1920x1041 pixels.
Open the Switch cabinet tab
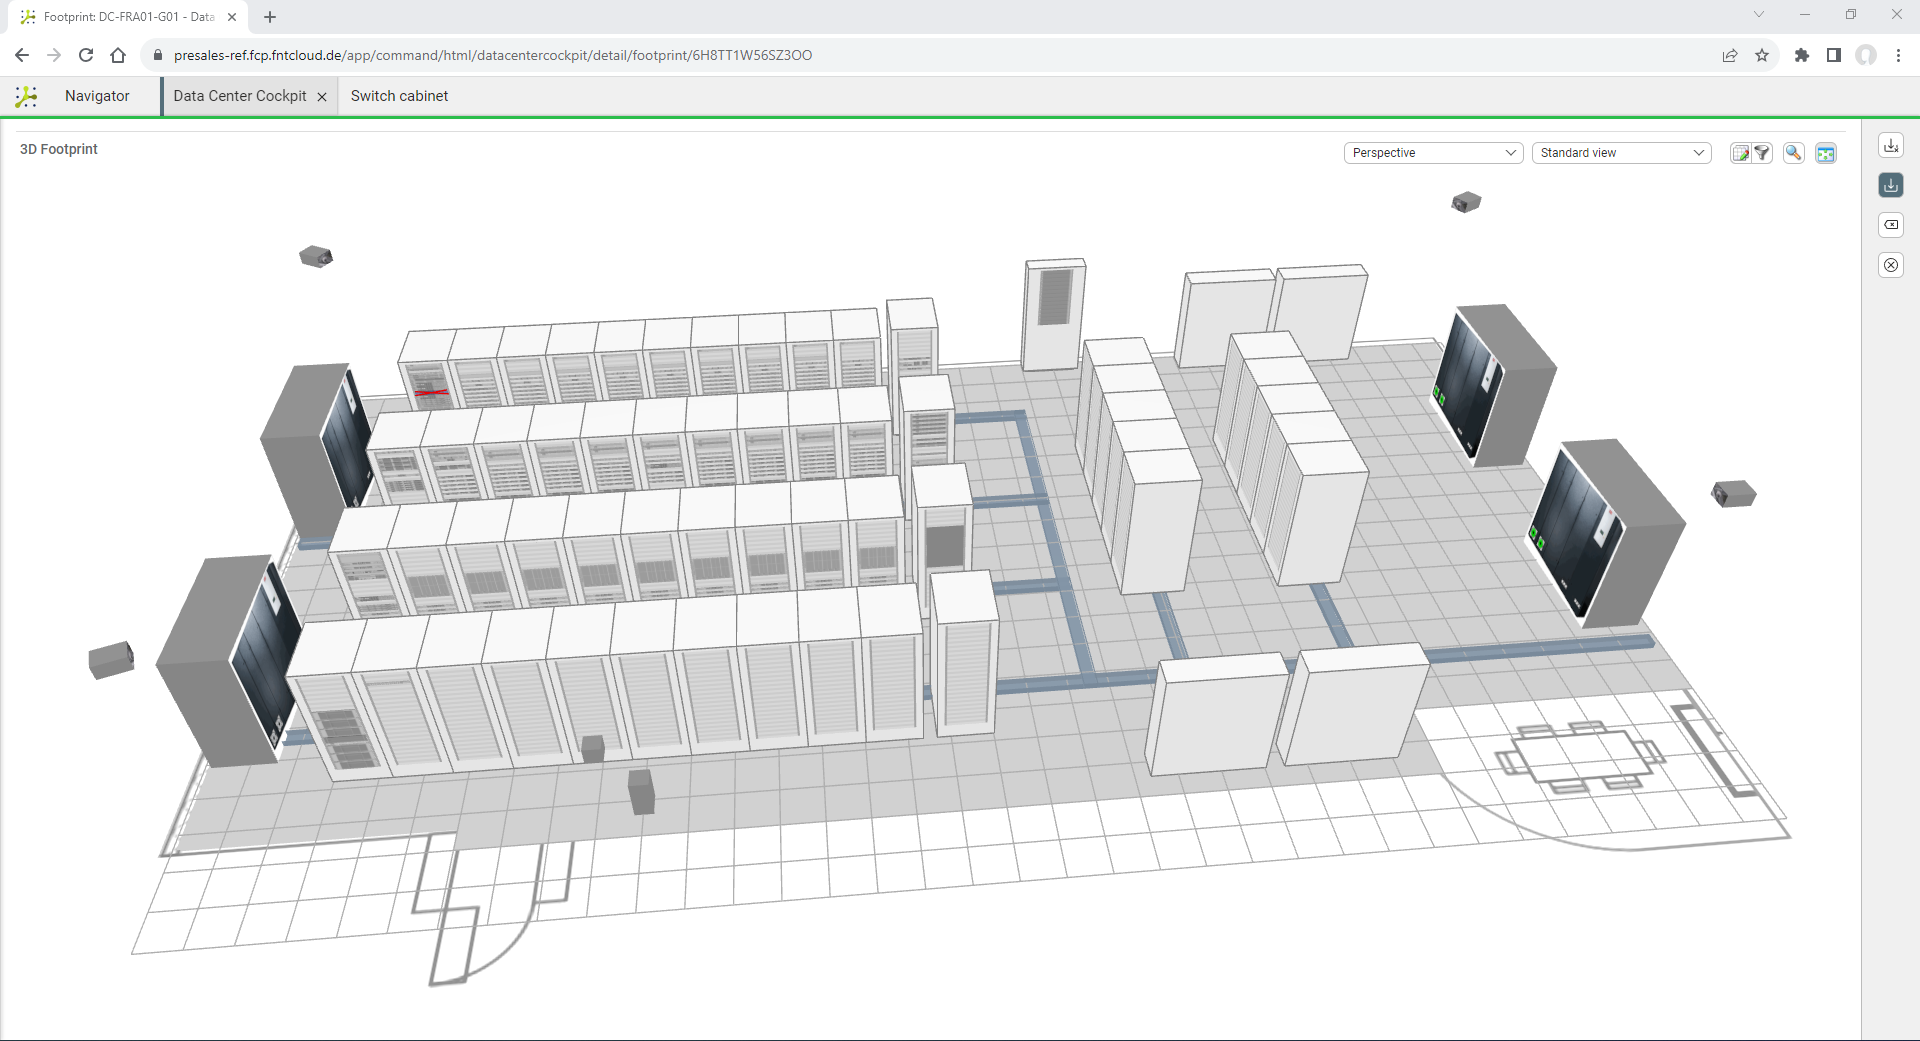(399, 96)
